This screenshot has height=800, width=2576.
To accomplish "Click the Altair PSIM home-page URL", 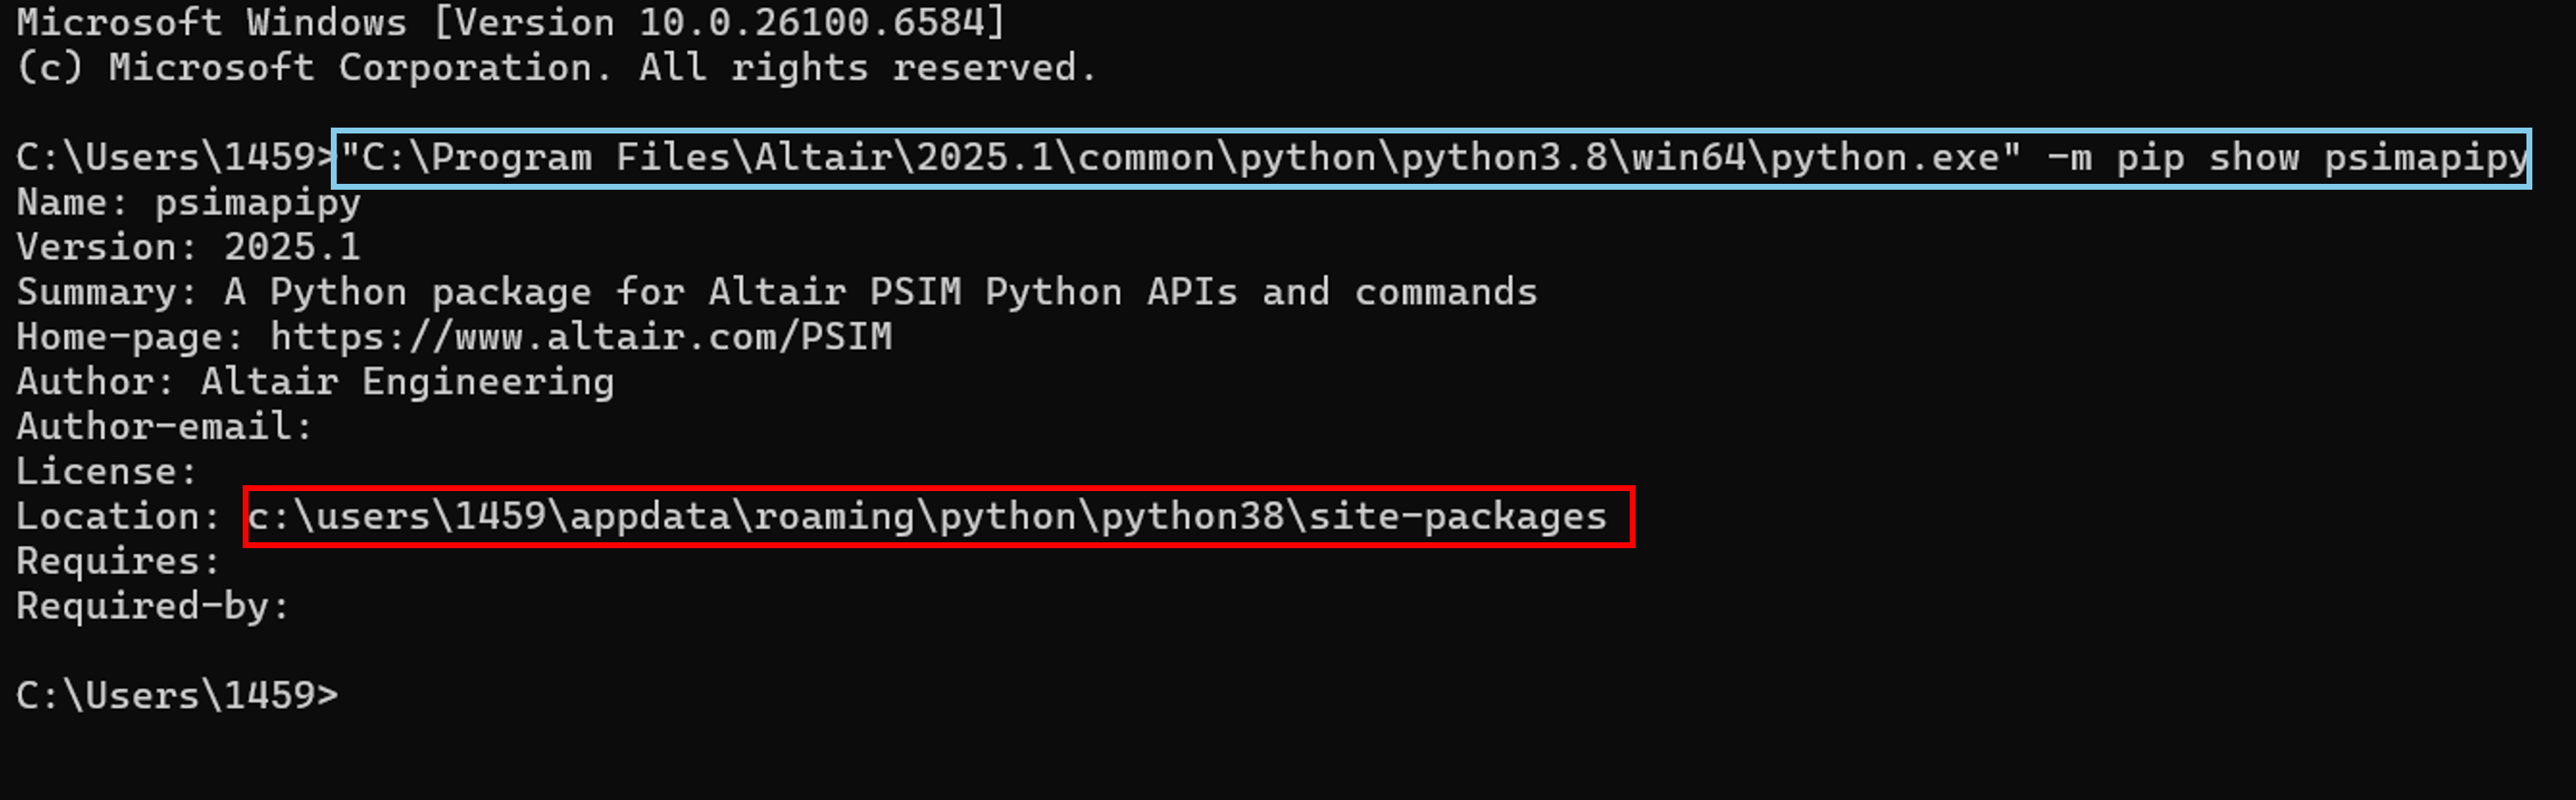I will point(580,337).
